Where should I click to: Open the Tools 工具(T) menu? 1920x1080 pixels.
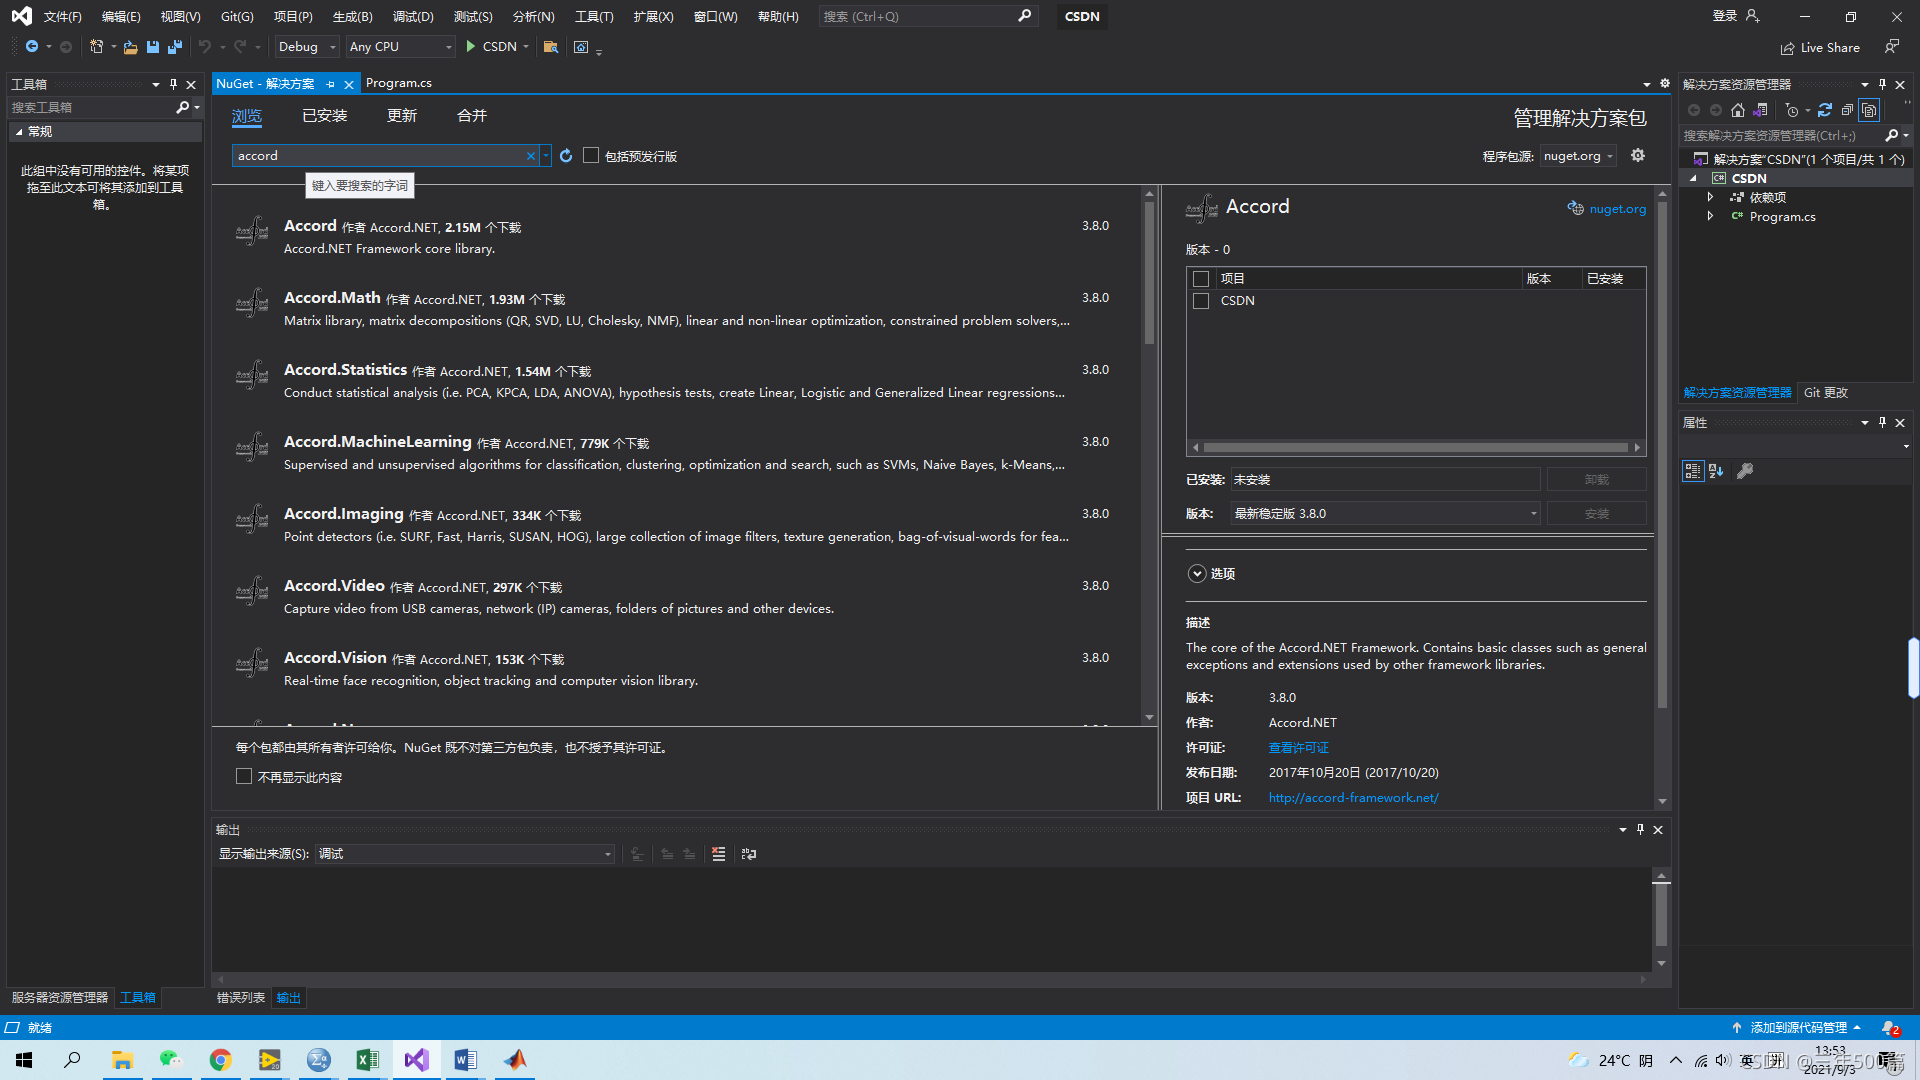594,16
